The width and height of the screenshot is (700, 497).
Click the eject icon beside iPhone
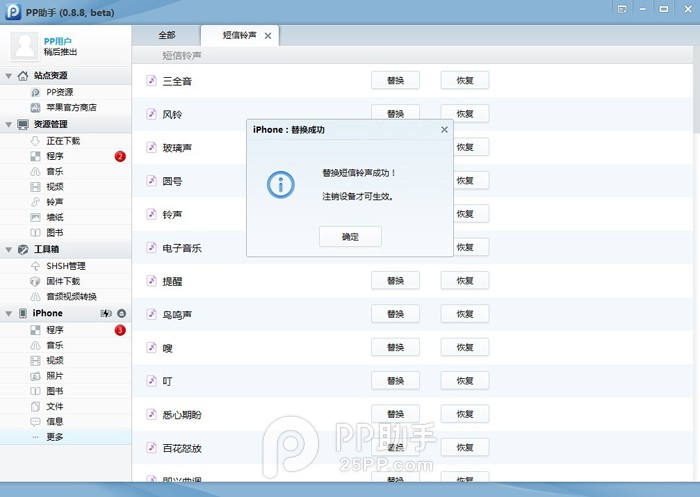(121, 314)
